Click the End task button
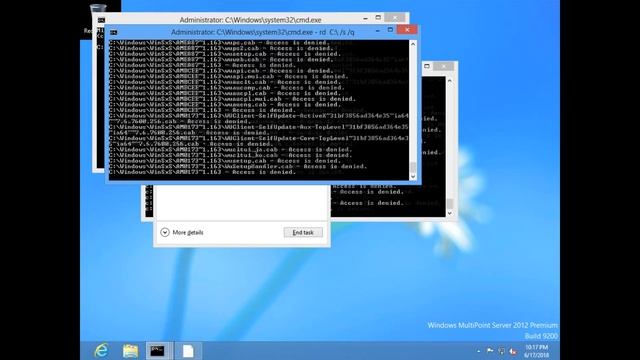 coord(303,232)
